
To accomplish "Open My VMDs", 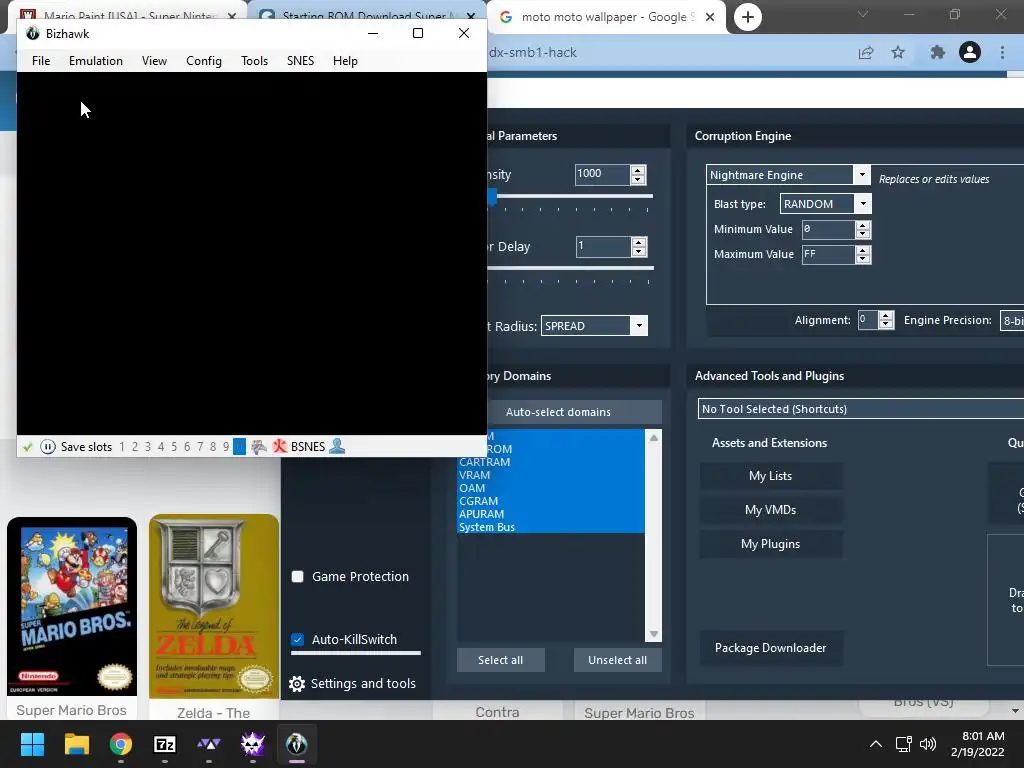I will (x=771, y=510).
